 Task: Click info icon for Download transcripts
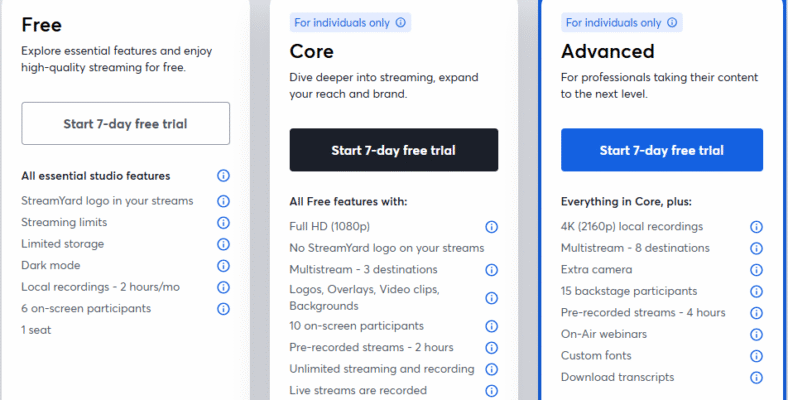tap(756, 377)
